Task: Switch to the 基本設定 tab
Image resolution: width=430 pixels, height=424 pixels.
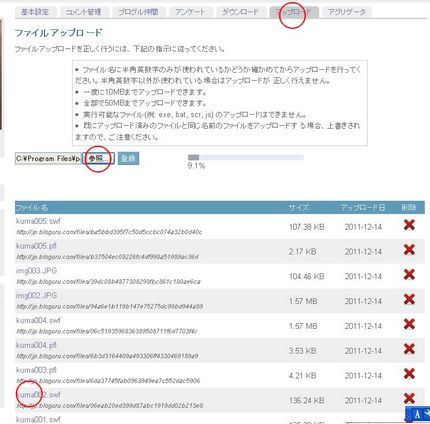Action: coord(35,12)
